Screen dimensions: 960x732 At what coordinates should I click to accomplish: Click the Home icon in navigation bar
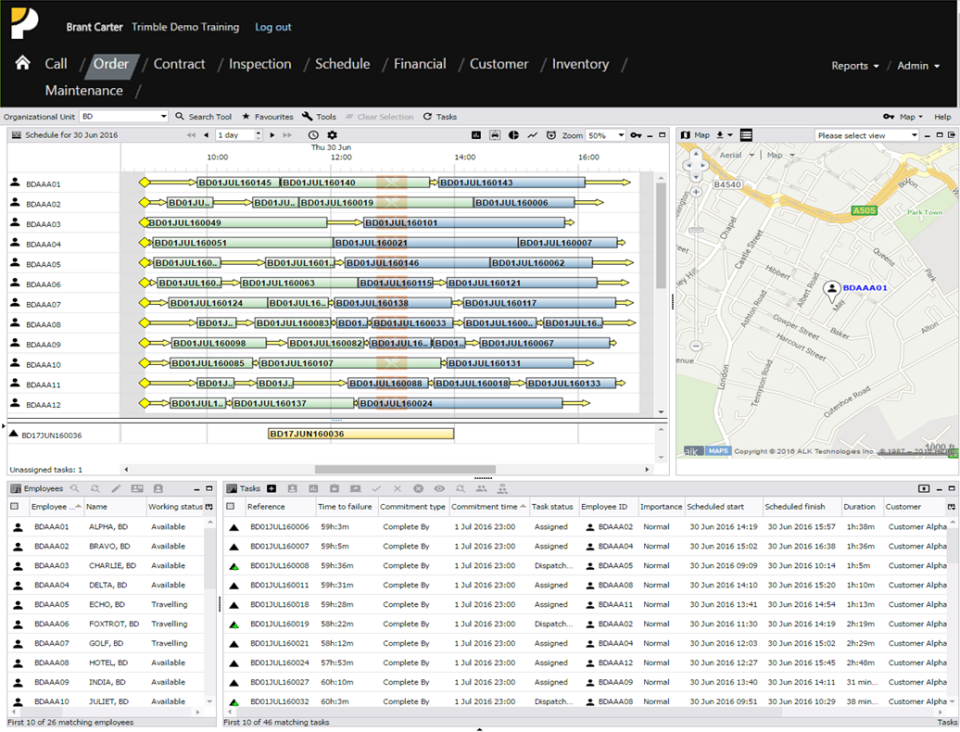[22, 63]
